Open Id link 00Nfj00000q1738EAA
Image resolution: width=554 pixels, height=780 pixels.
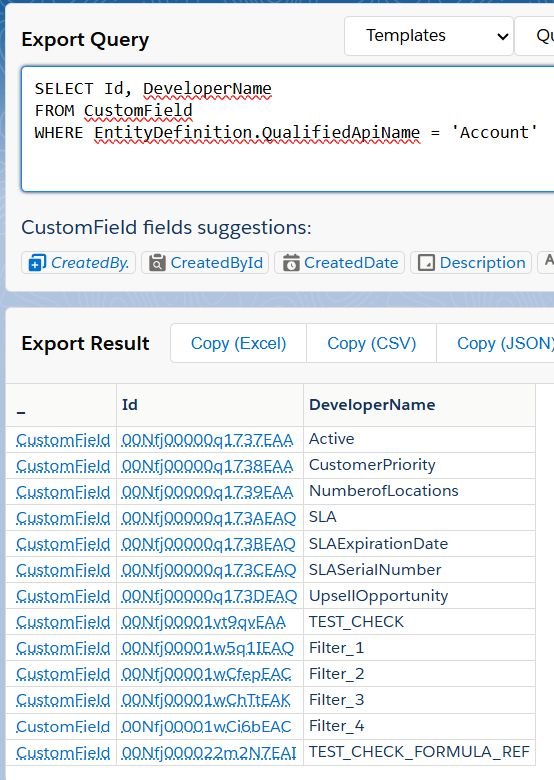[x=207, y=466]
